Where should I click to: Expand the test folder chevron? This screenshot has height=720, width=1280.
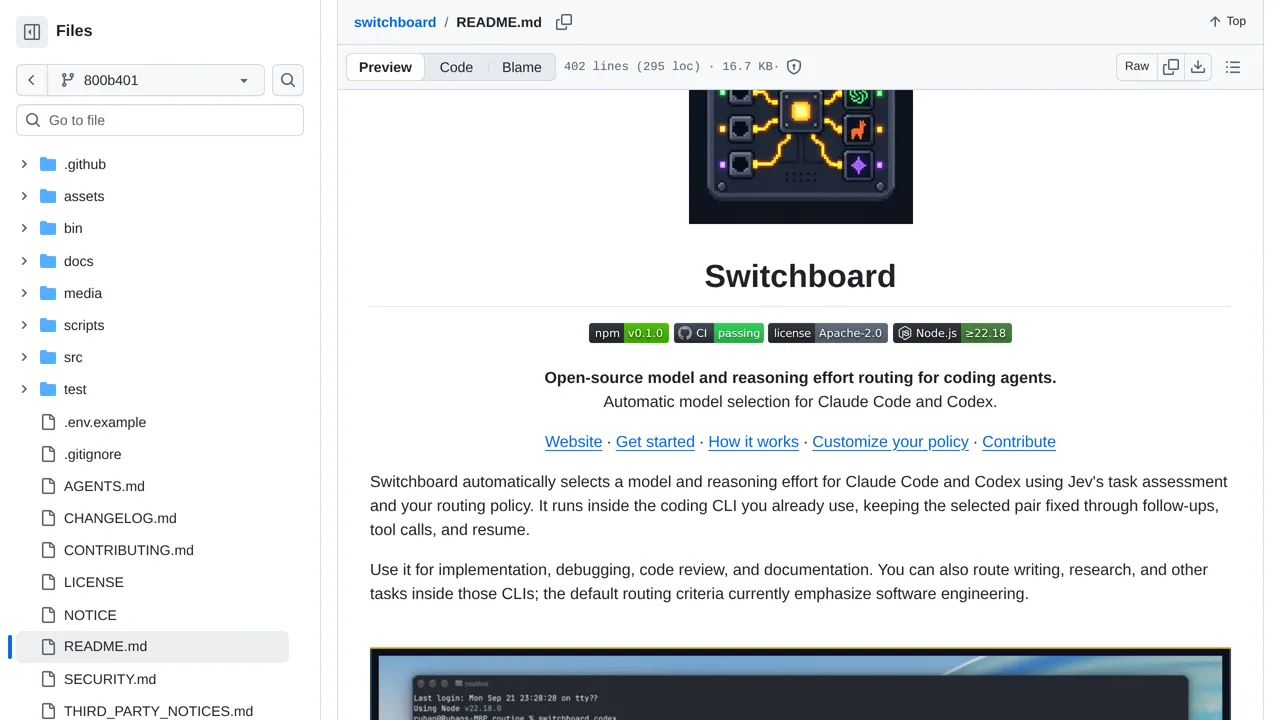[24, 389]
